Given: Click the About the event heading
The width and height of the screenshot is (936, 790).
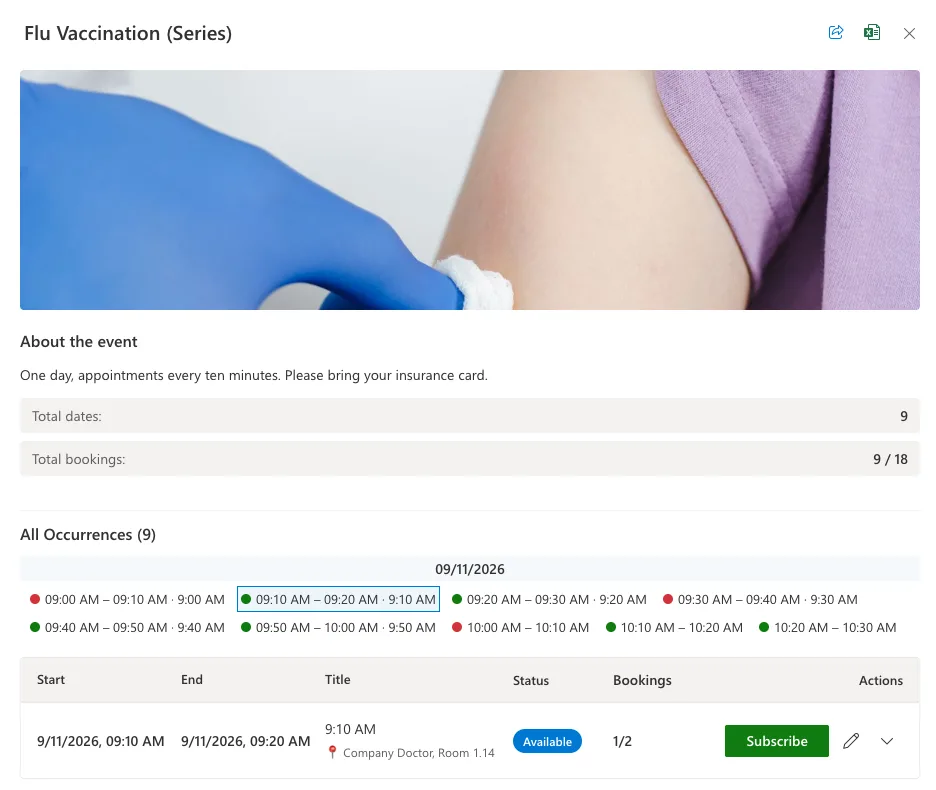Looking at the screenshot, I should 79,342.
